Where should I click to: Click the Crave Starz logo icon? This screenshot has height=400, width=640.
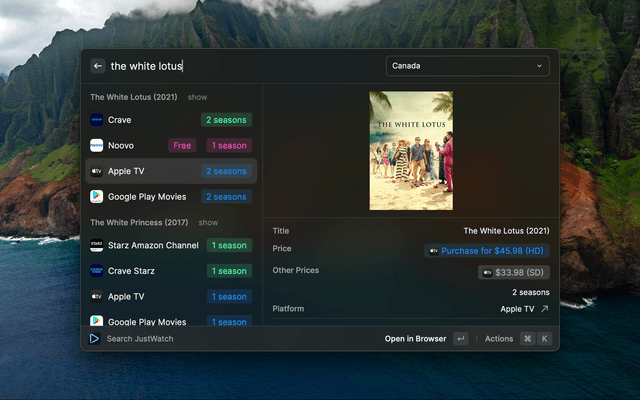[97, 271]
